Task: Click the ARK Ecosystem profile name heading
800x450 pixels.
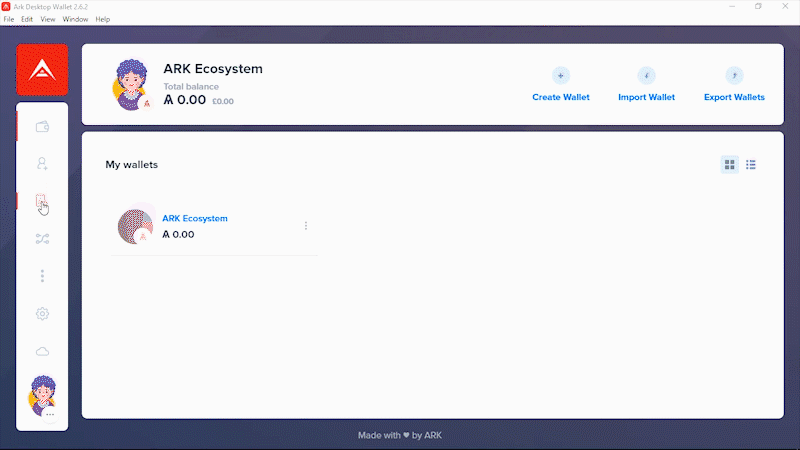Action: coord(213,69)
